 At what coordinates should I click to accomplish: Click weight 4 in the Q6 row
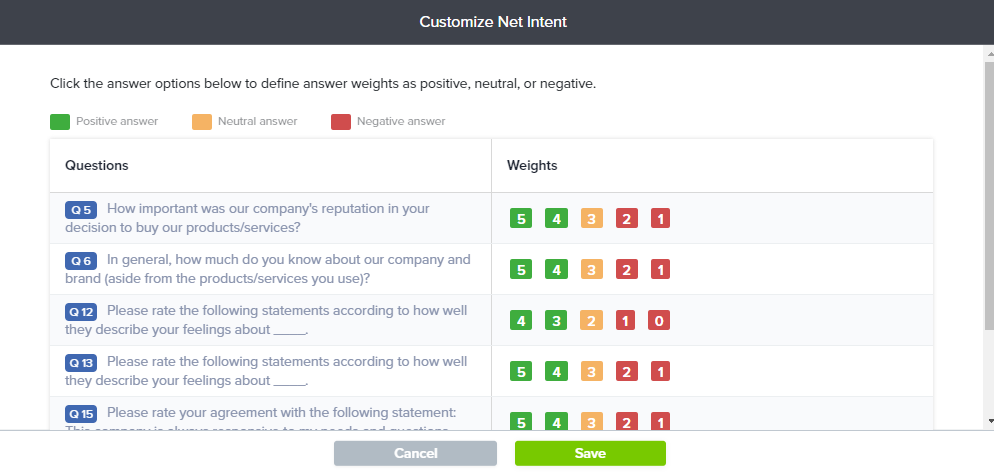coord(556,269)
